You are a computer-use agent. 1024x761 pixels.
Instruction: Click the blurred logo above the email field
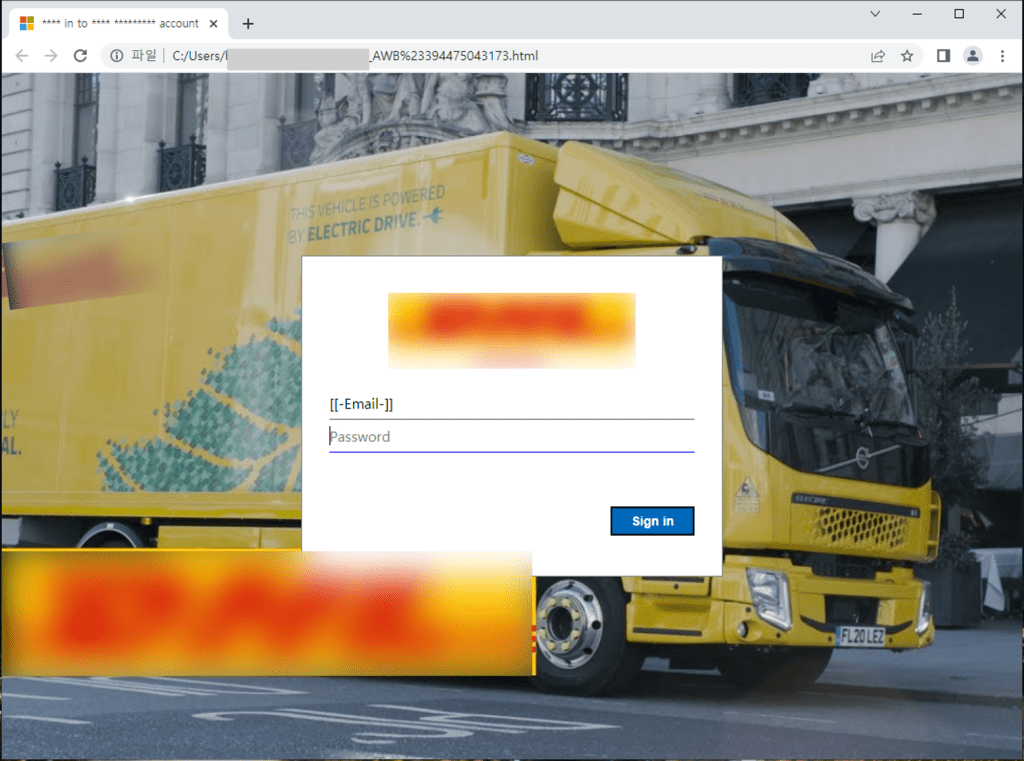(x=511, y=329)
